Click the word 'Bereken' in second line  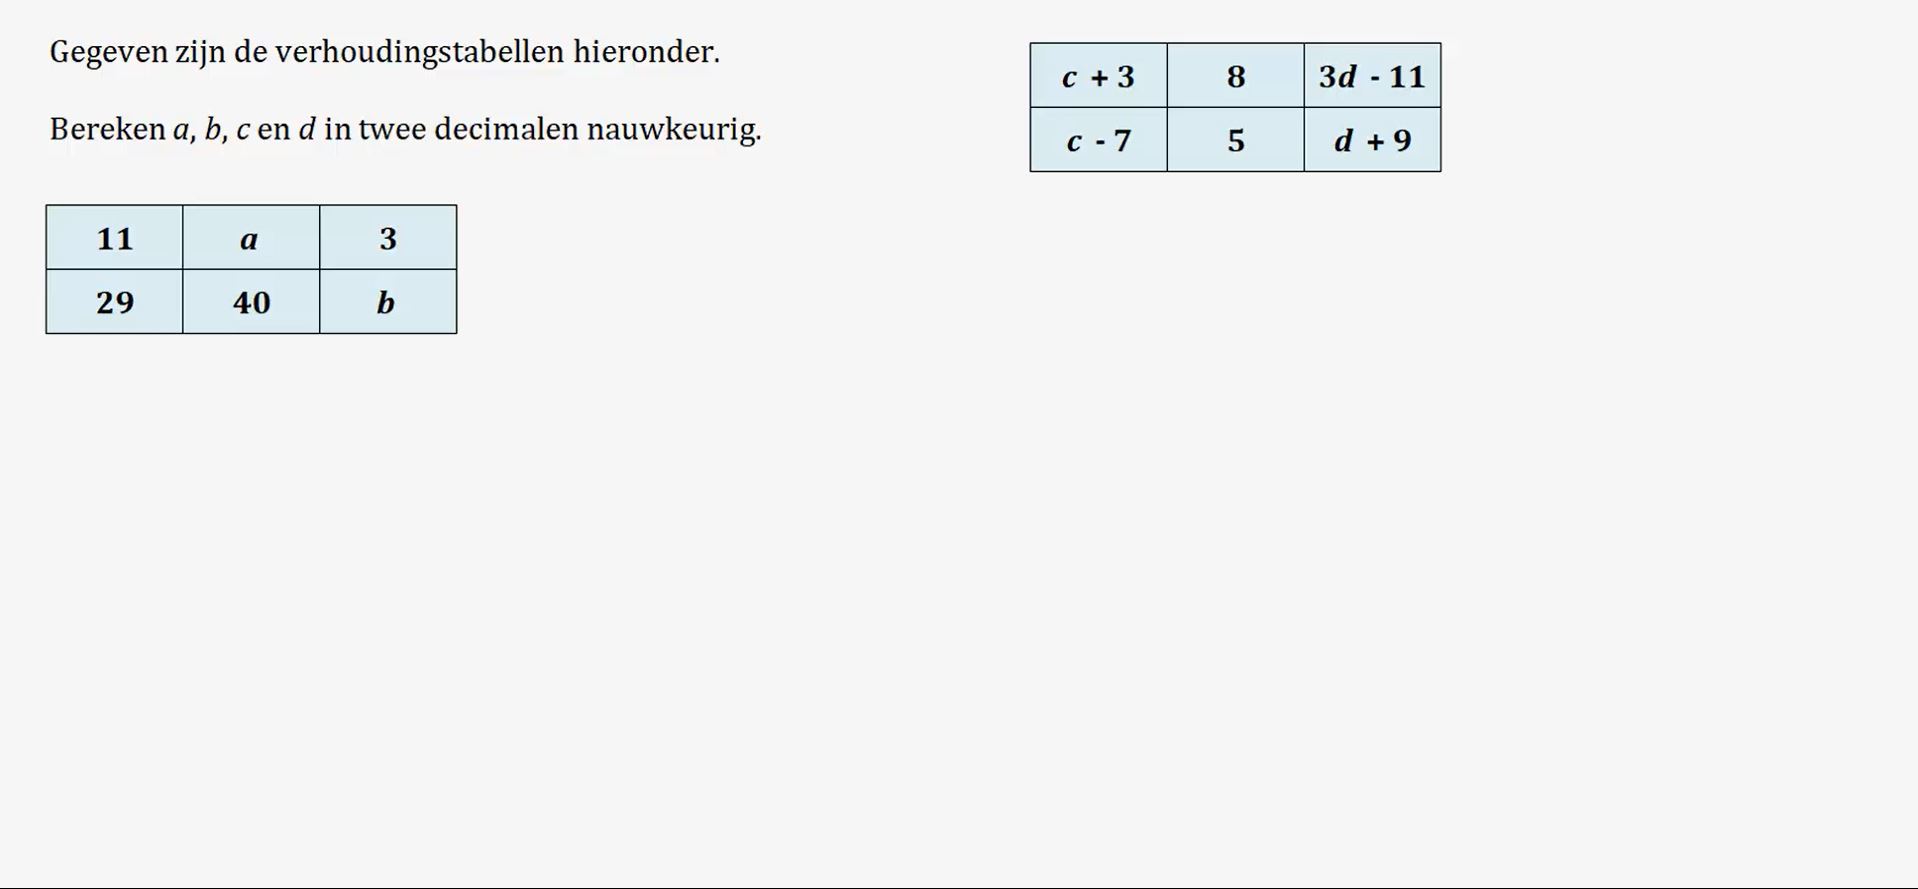(107, 130)
